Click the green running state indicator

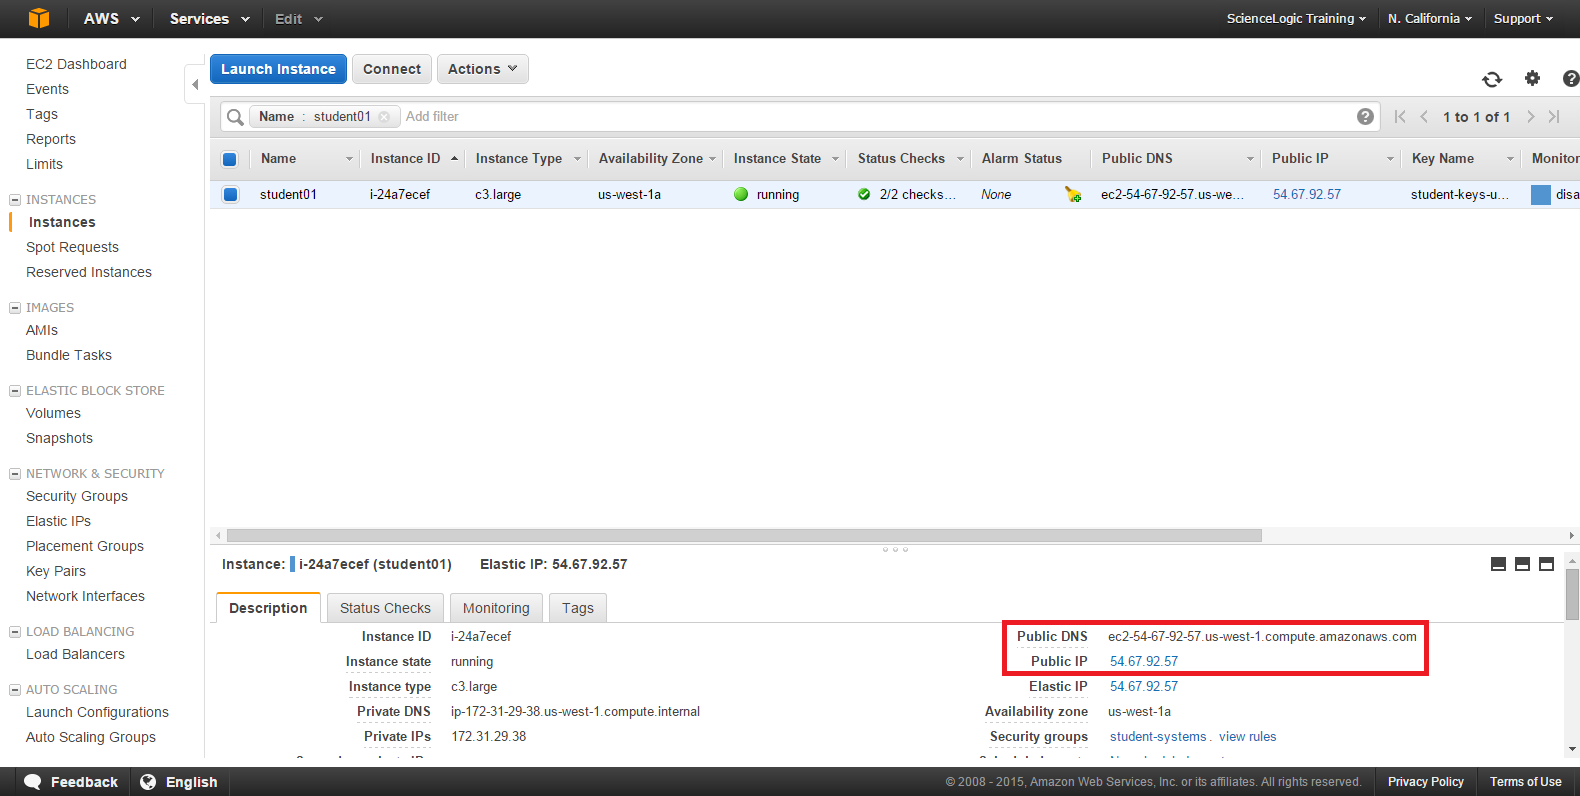(741, 194)
